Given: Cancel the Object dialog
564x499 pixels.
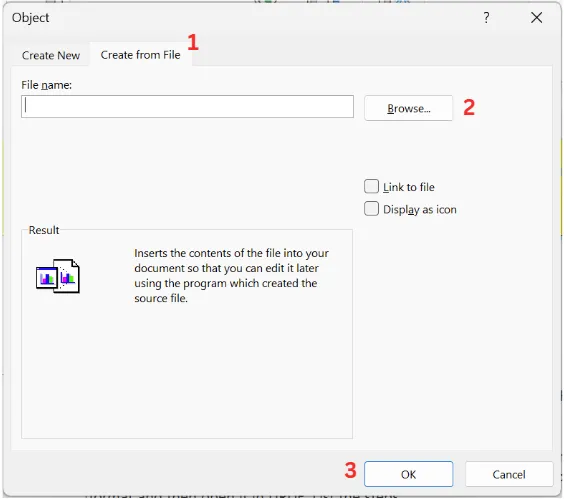Looking at the screenshot, I should 509,474.
